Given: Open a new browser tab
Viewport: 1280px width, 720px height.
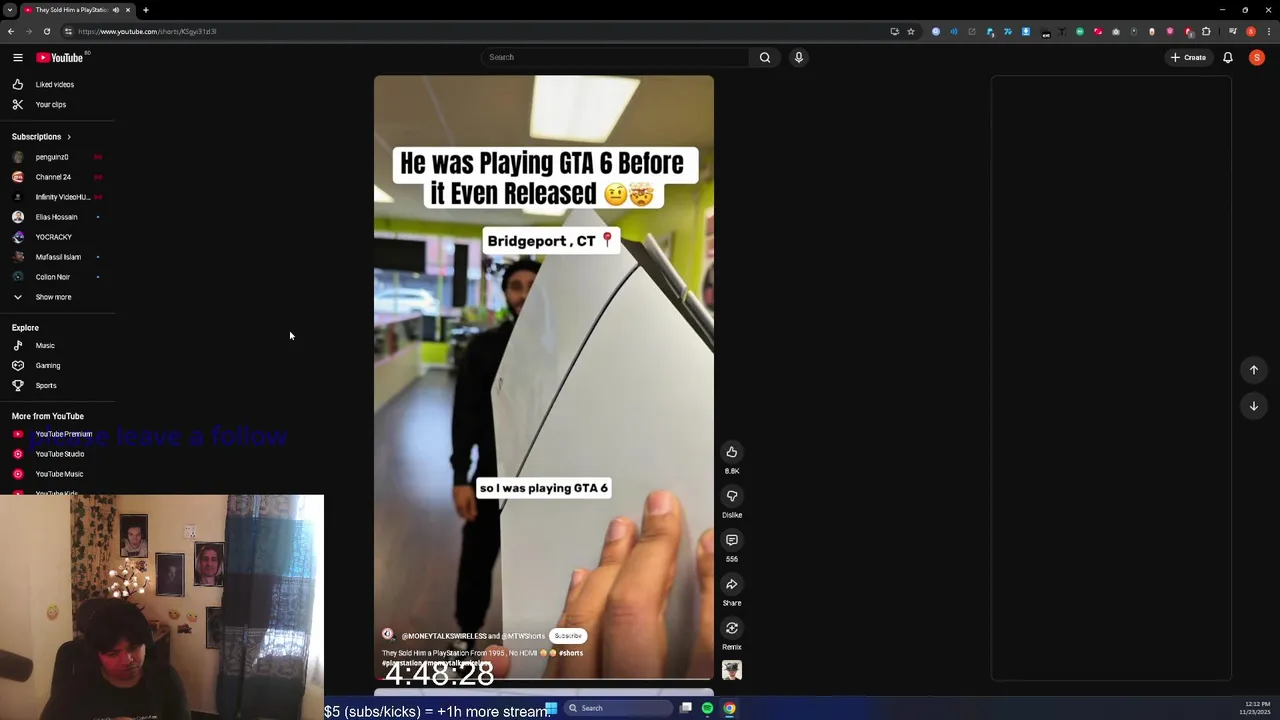Looking at the screenshot, I should (145, 10).
